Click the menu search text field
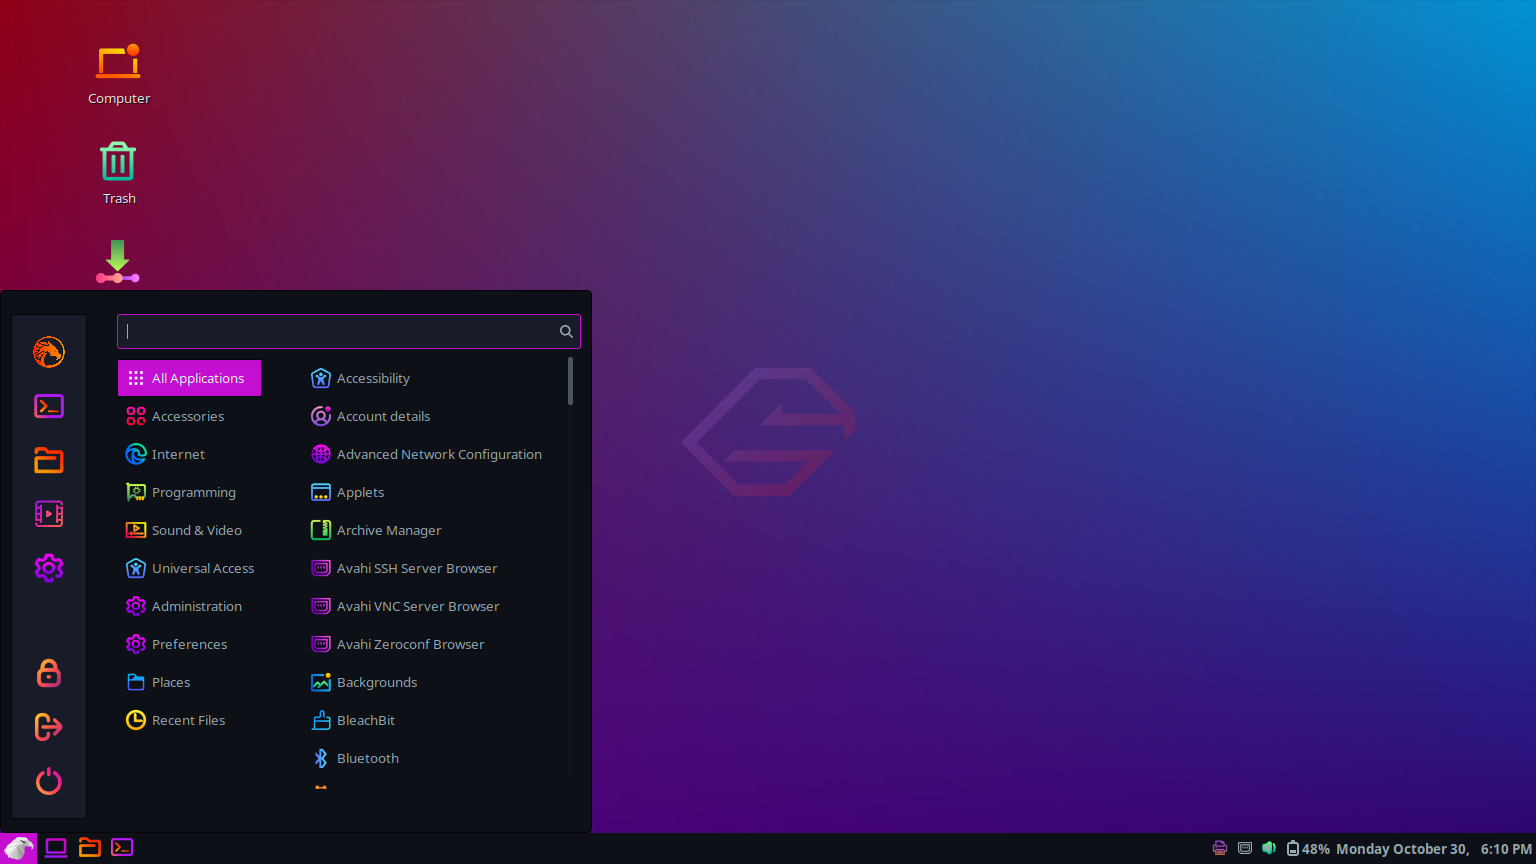 tap(349, 331)
